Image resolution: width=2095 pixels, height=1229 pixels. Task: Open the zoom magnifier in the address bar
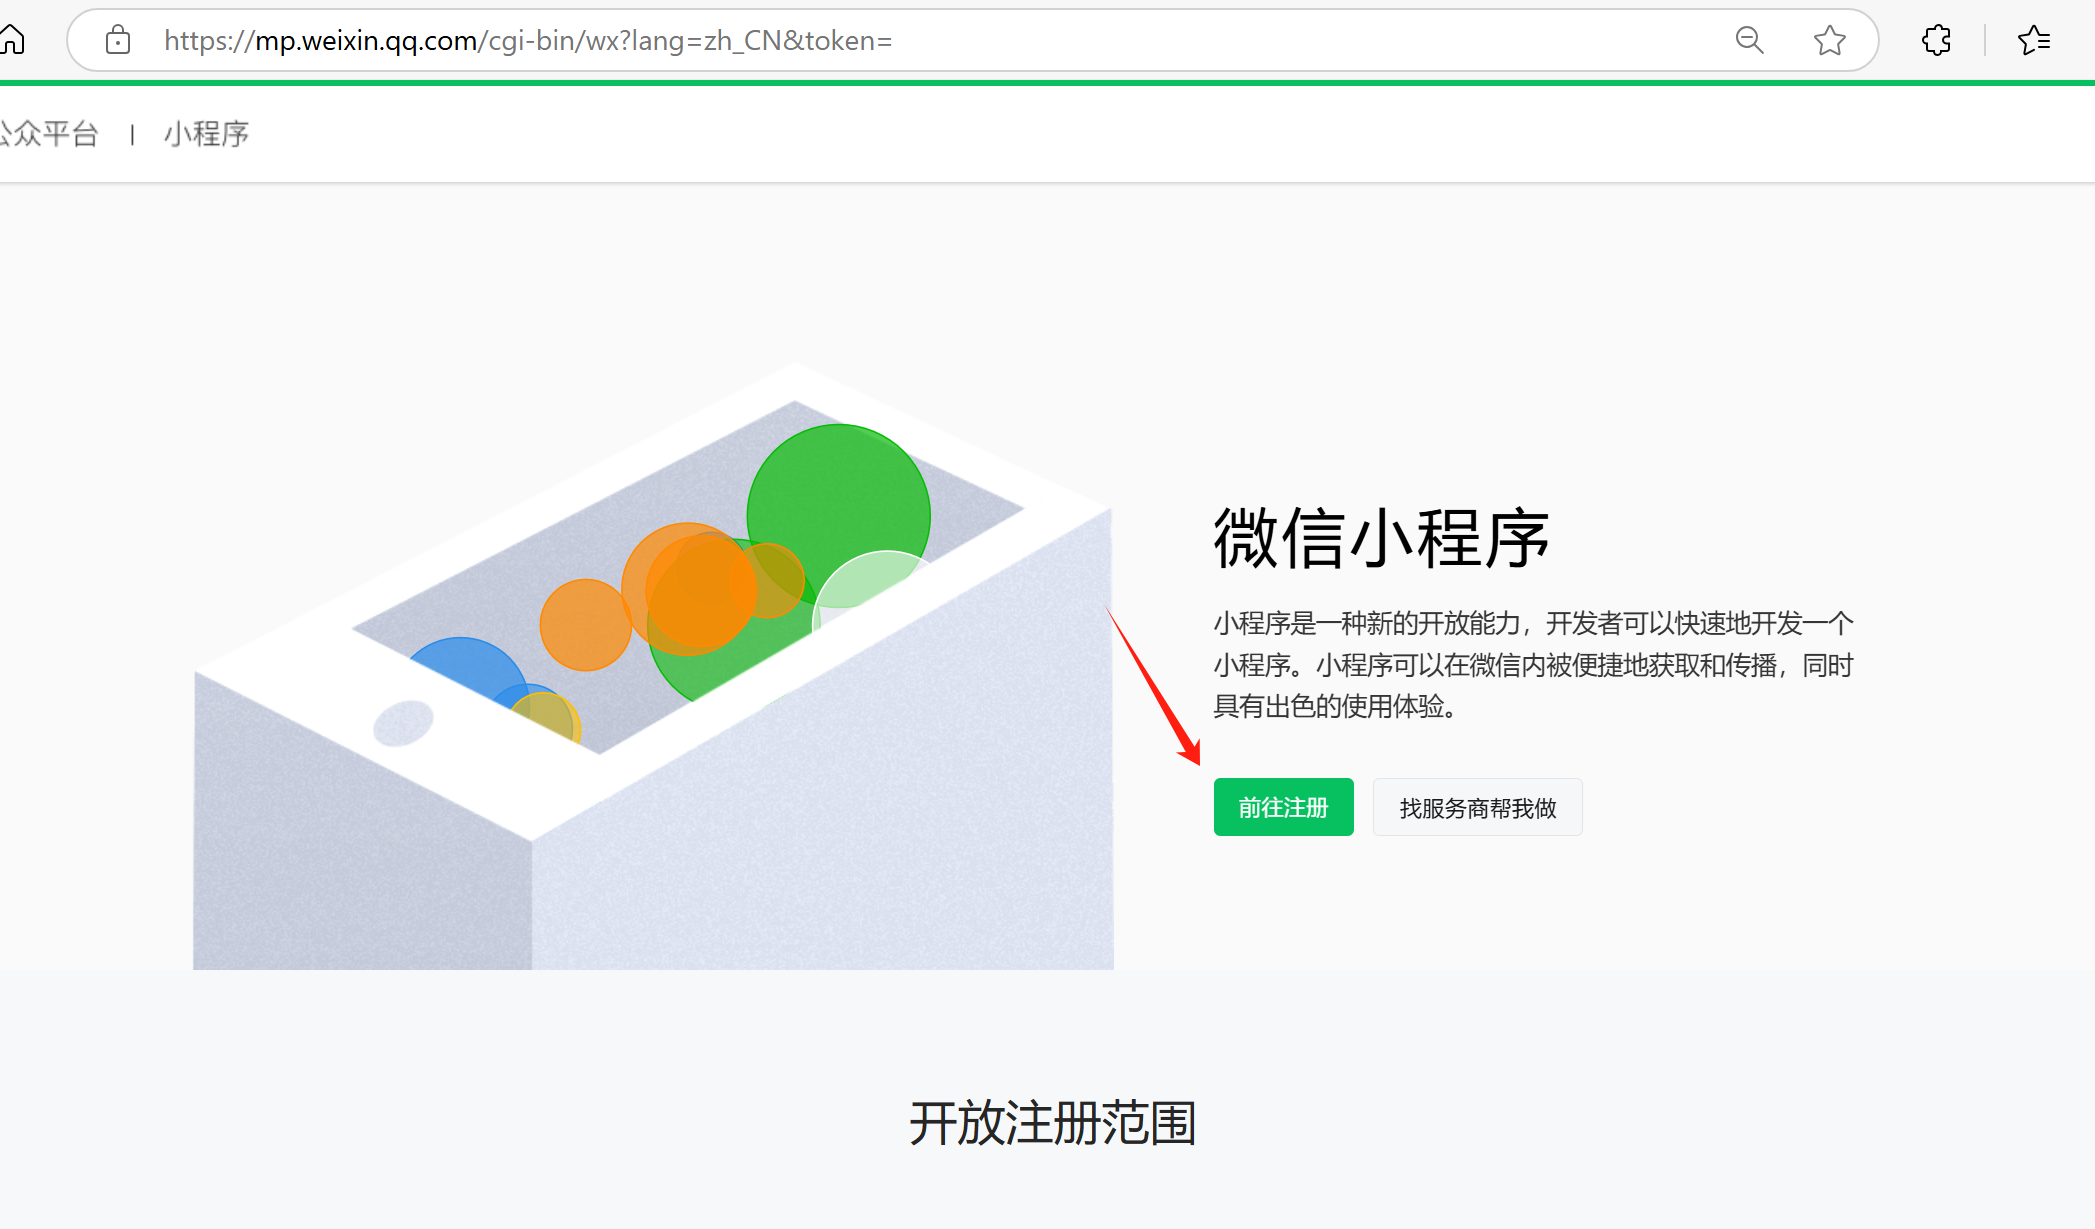click(1749, 40)
